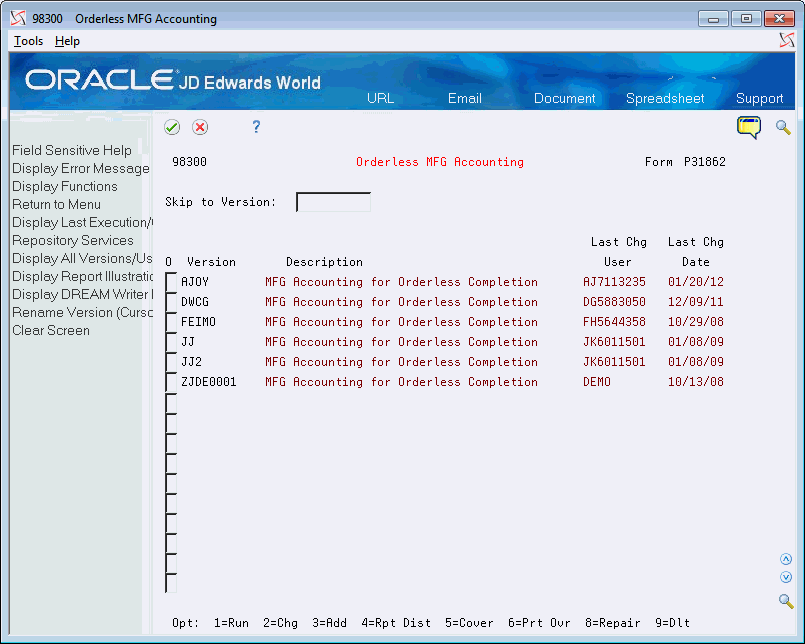Click the Form P31862 label
The image size is (805, 644).
point(685,162)
